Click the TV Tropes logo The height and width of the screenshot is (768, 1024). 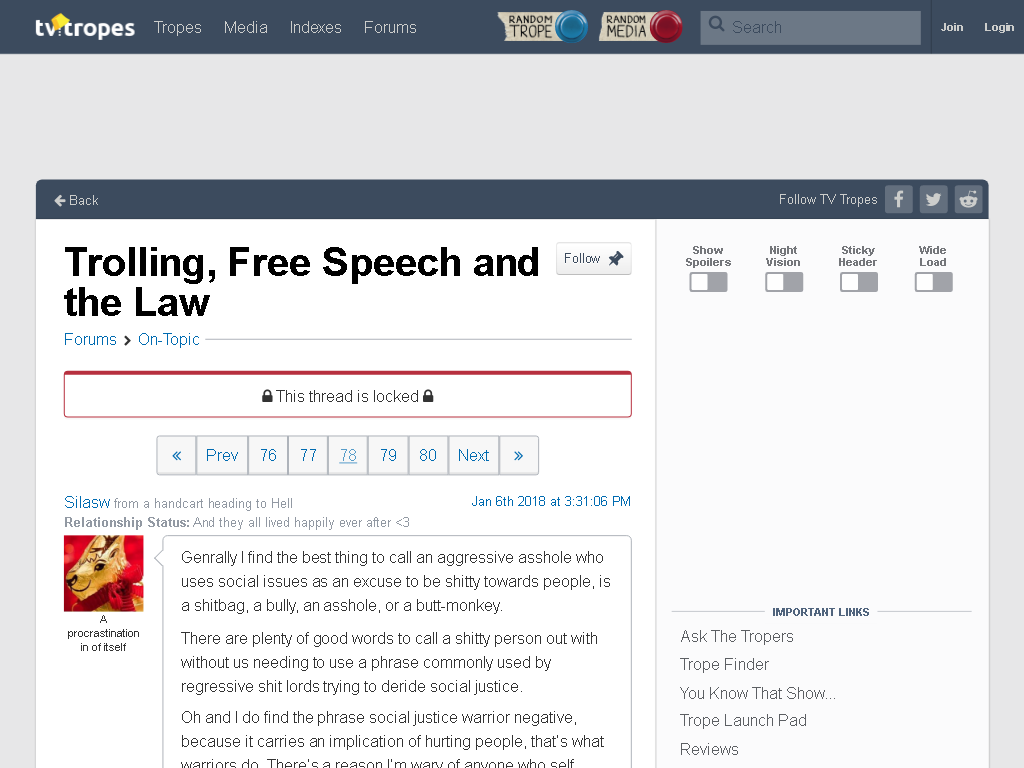click(85, 27)
